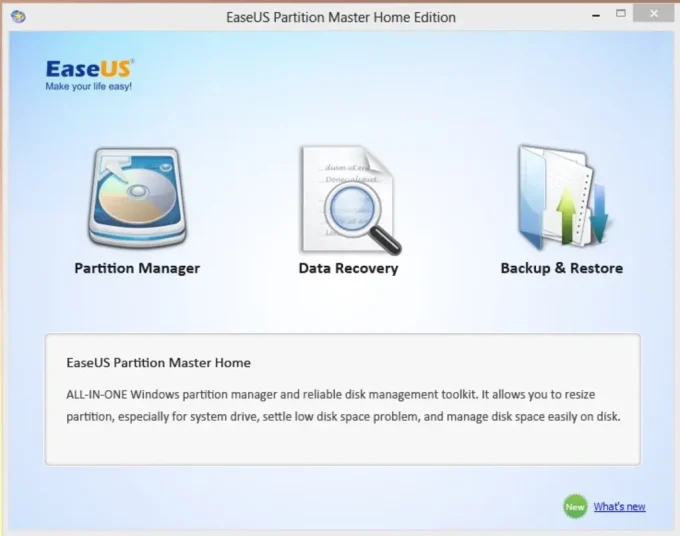Select the Data Recovery text label
The height and width of the screenshot is (536, 680).
(348, 268)
